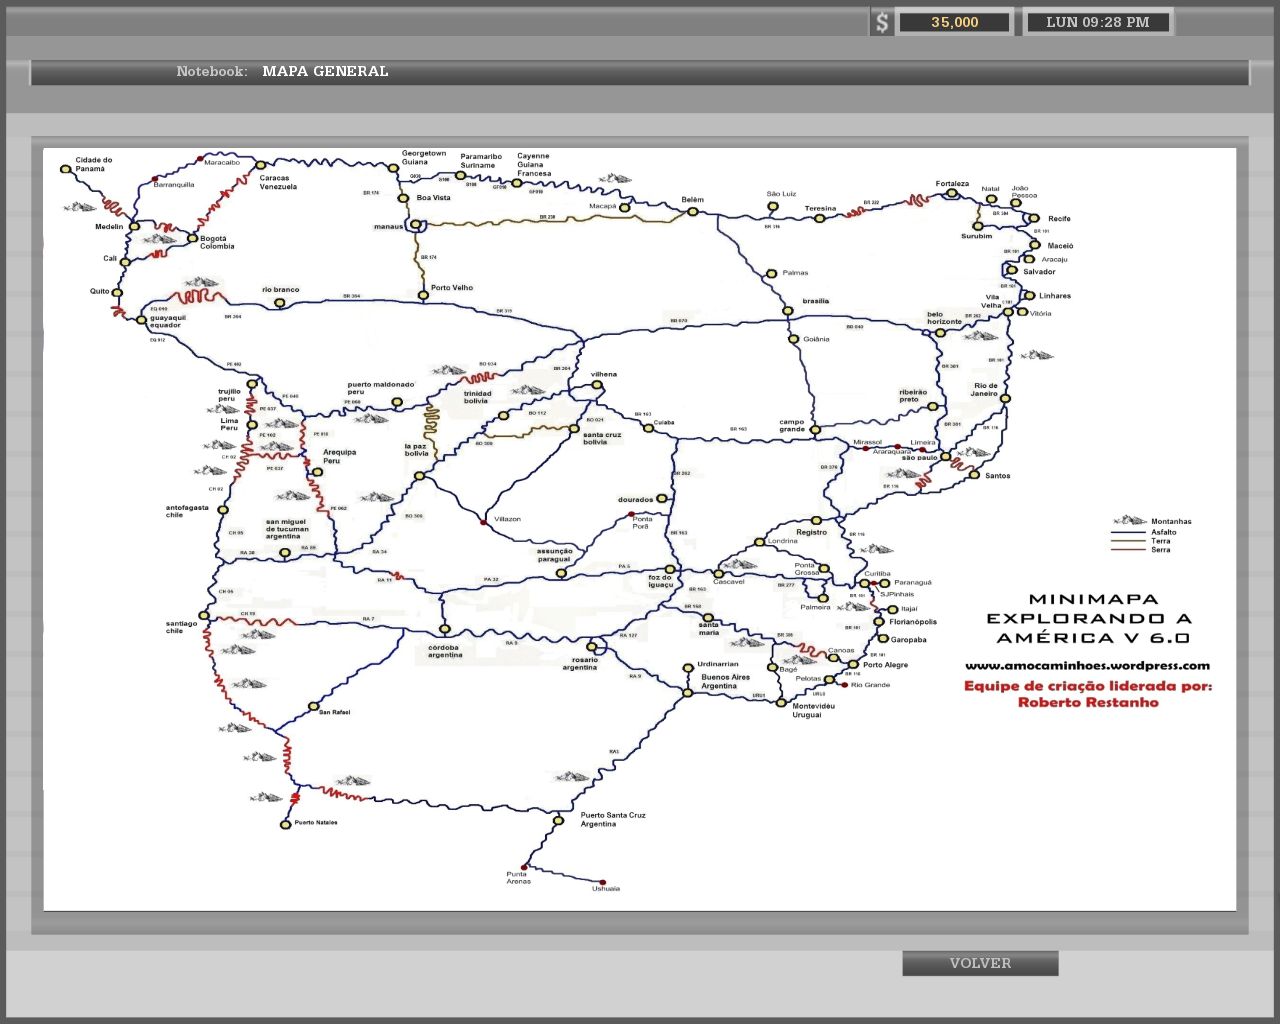
Task: Select the Brasília city marker
Action: [788, 311]
